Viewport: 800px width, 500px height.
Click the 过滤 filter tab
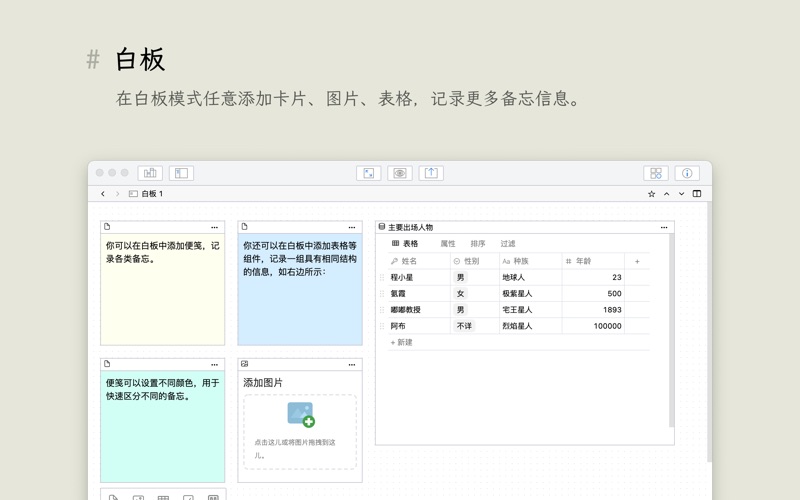click(x=508, y=244)
